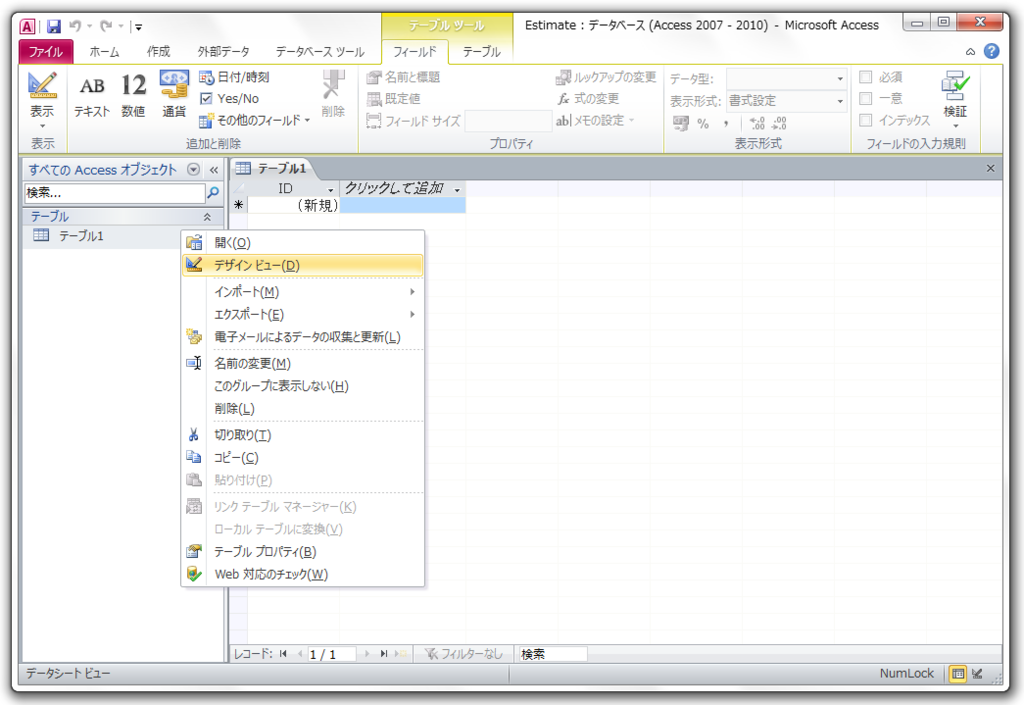
Task: Click the record navigator 検索 box
Action: click(552, 654)
